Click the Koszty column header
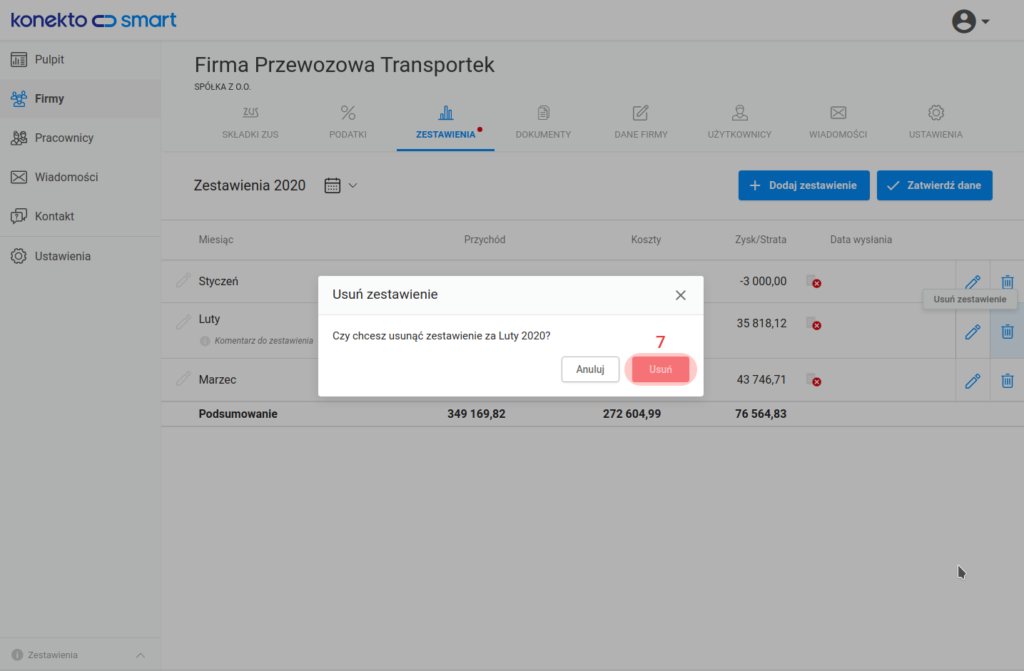Screen dimensions: 1024x671 (646, 240)
